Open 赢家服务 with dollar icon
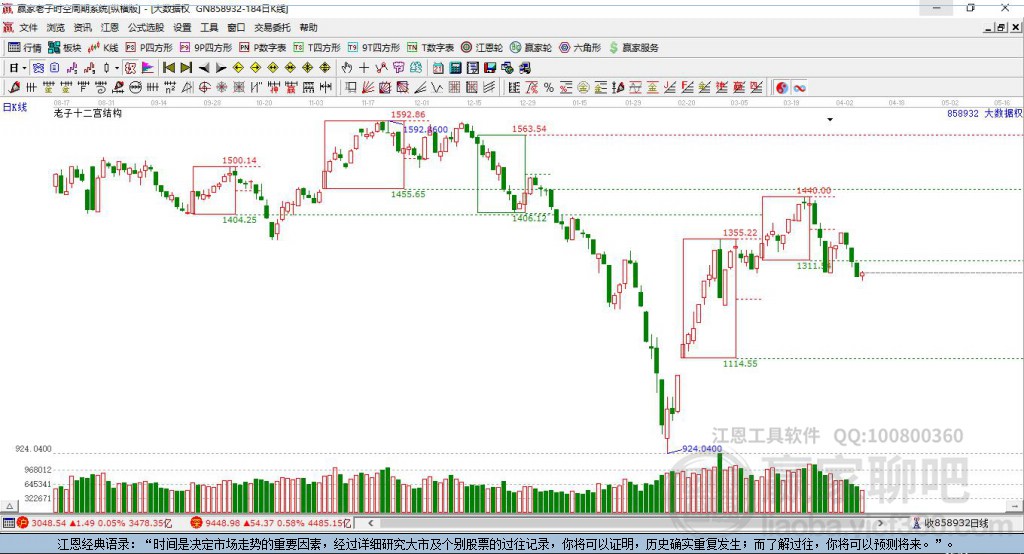1024x554 pixels. click(634, 48)
